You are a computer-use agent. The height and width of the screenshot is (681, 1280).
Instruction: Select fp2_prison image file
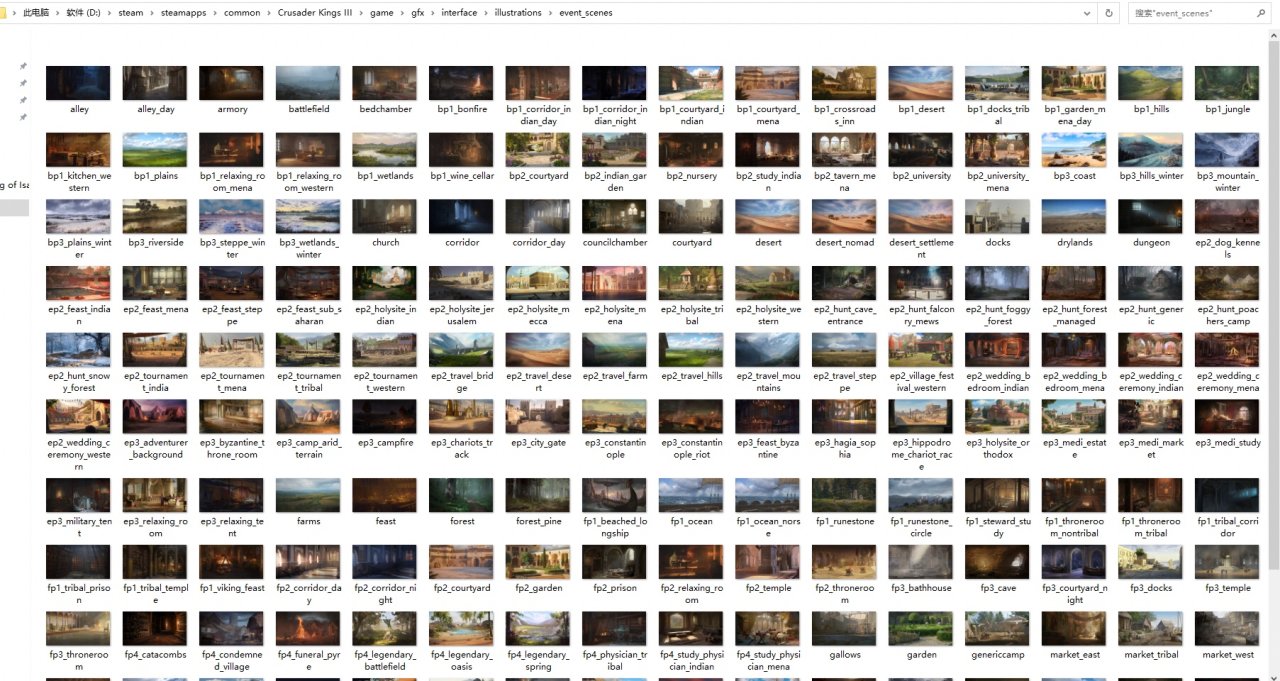point(615,562)
